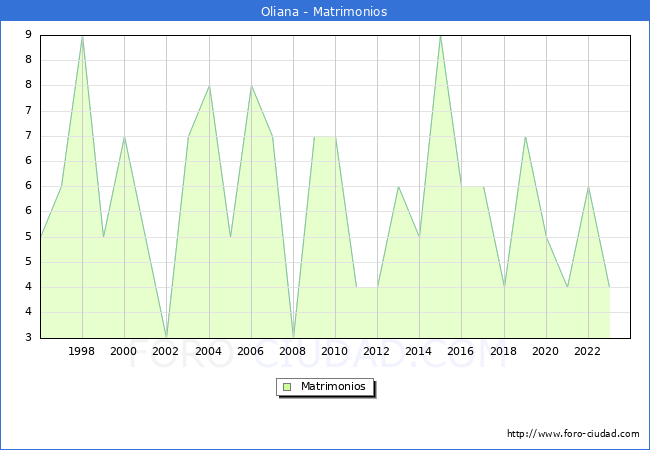Select the 2020 x-axis label
The image size is (650, 450).
(x=546, y=351)
